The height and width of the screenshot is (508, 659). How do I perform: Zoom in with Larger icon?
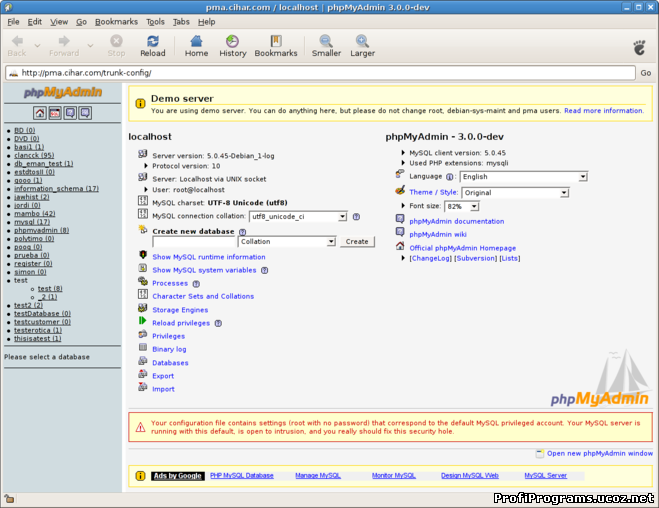tap(362, 41)
